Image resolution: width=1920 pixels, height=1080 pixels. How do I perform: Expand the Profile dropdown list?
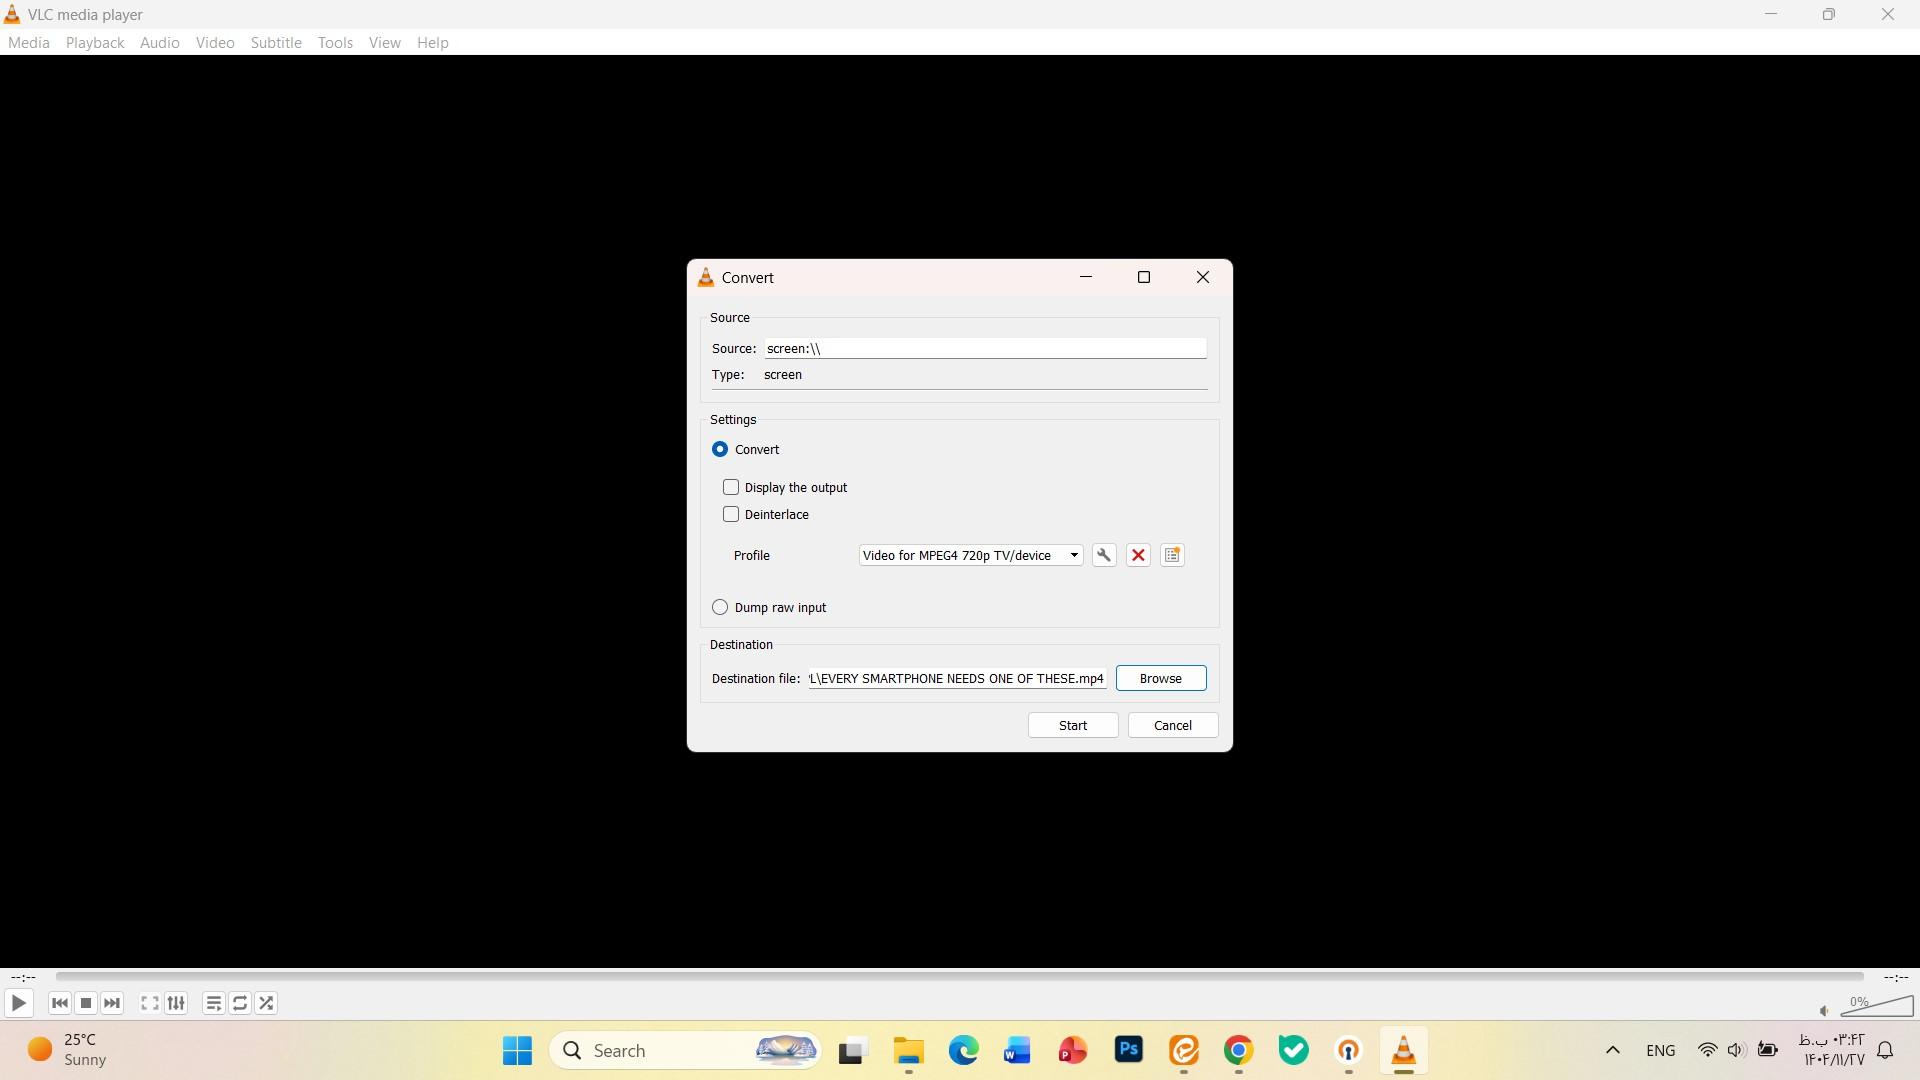tap(971, 555)
